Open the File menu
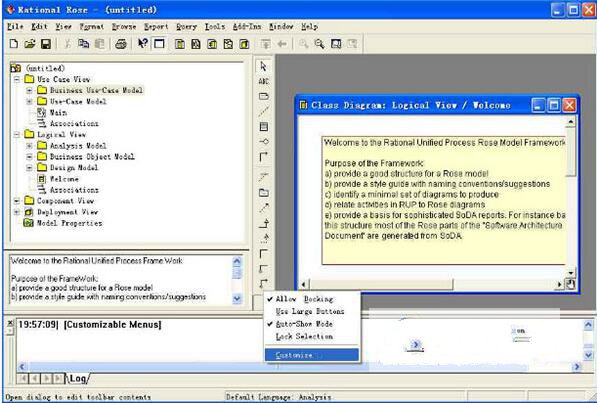Viewport: 597px width, 403px height. pos(15,26)
